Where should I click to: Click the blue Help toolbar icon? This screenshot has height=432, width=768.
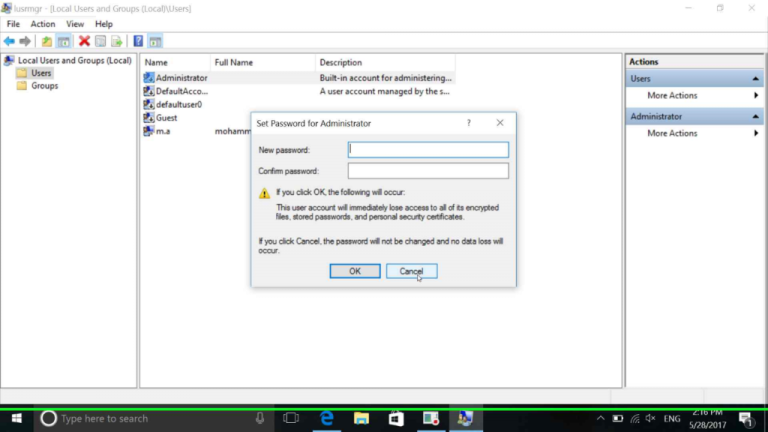[138, 41]
